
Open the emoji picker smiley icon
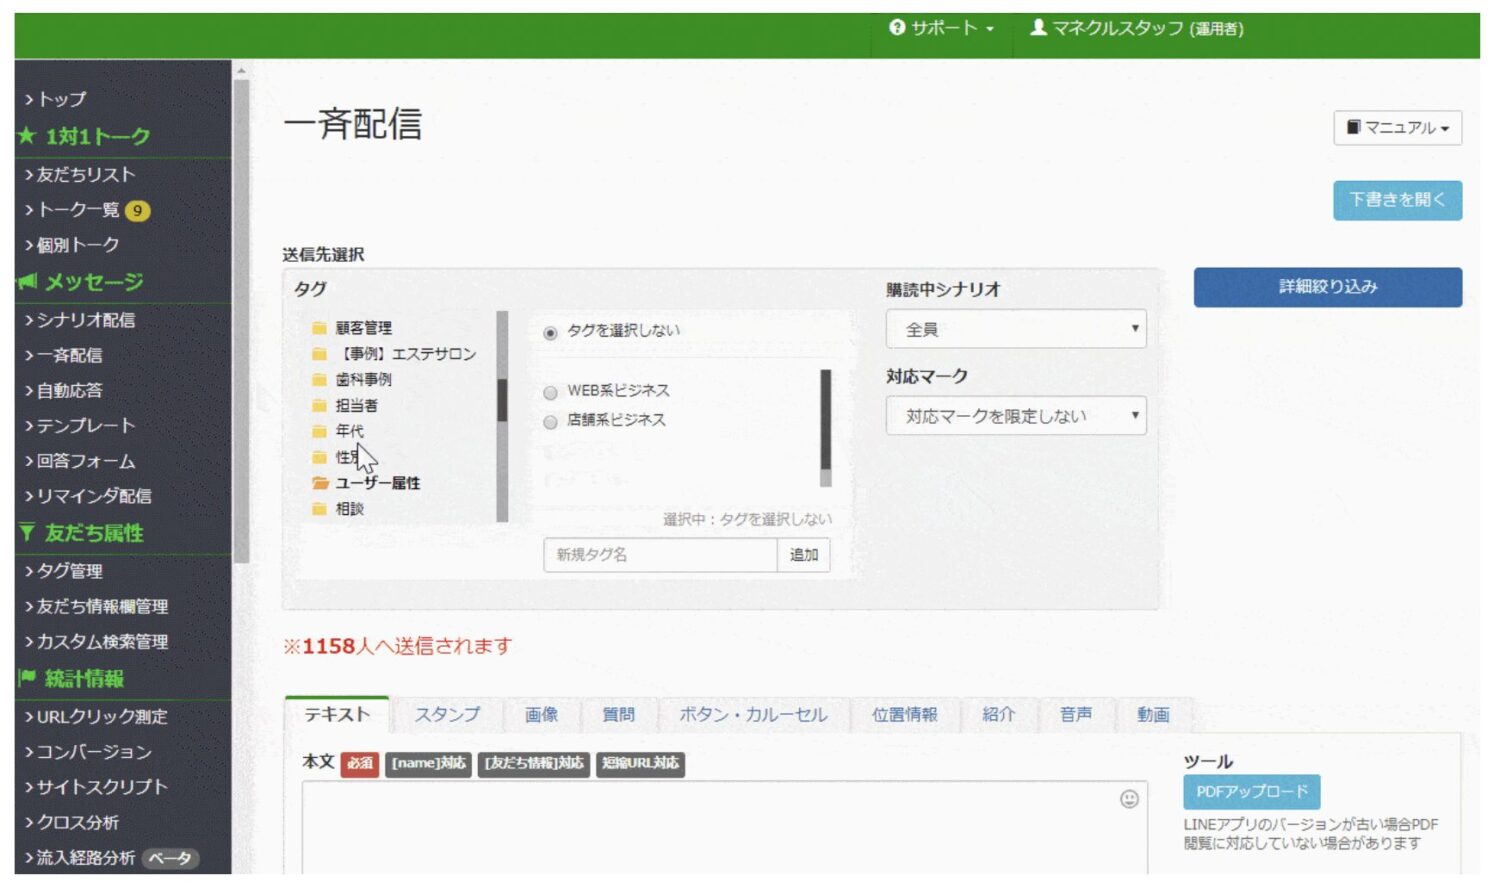(1129, 799)
